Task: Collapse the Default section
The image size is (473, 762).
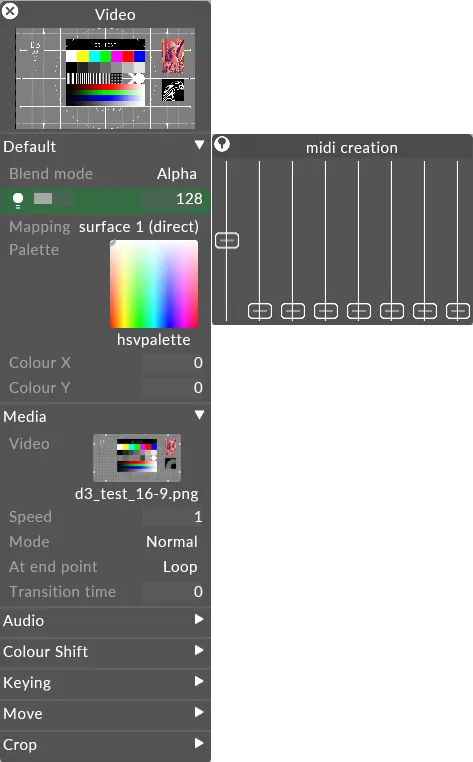Action: pos(199,145)
